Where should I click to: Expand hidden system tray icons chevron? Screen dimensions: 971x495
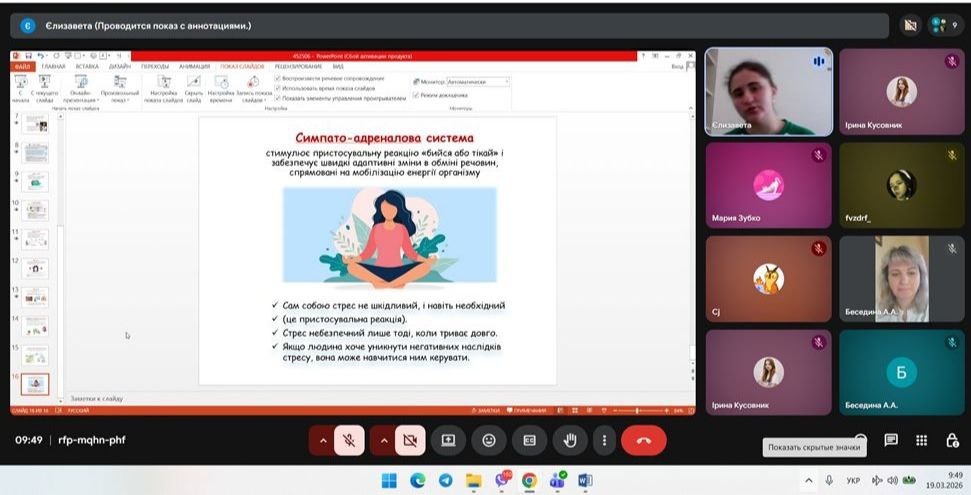point(807,480)
